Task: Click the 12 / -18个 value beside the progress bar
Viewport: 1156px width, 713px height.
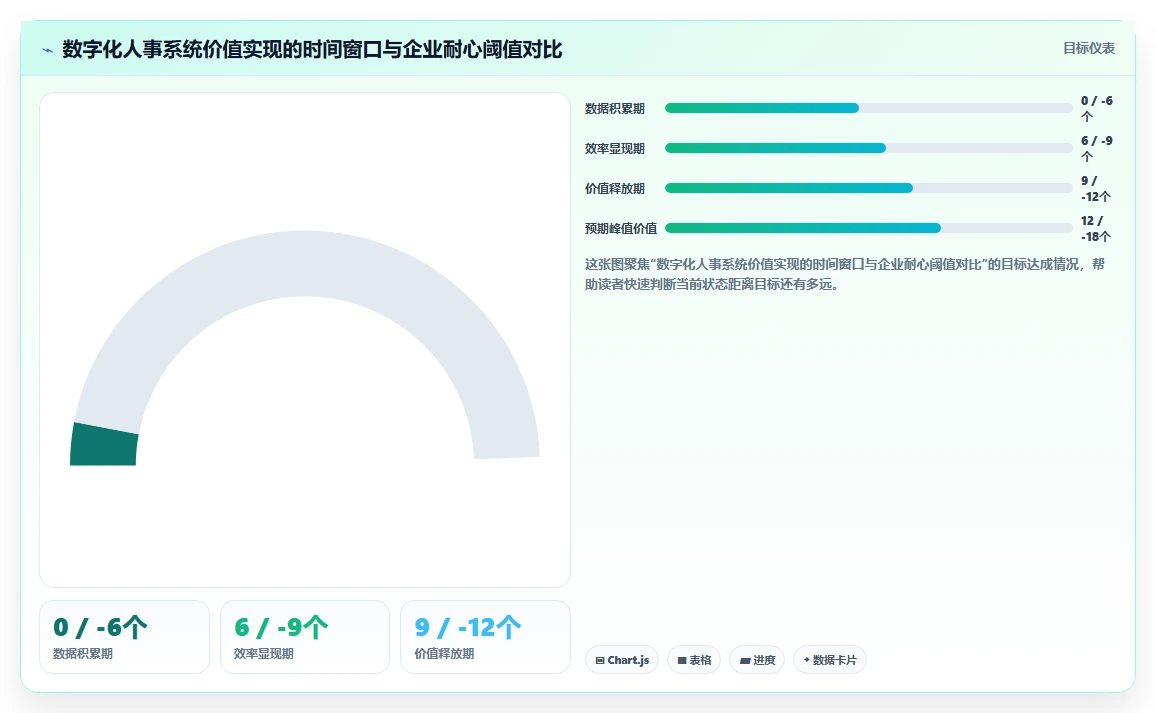Action: click(1096, 228)
